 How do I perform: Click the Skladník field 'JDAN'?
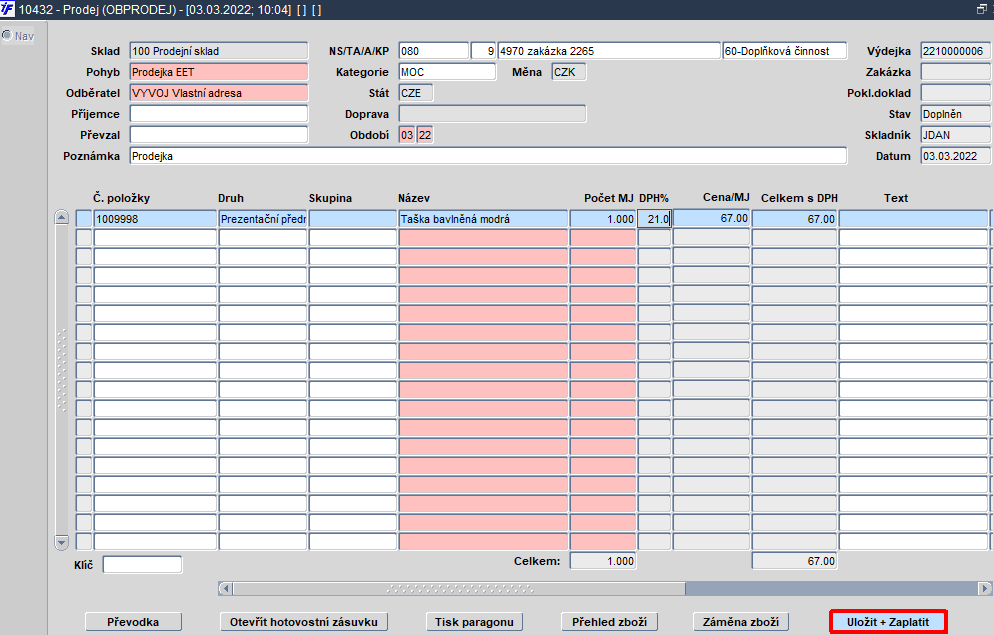(955, 134)
